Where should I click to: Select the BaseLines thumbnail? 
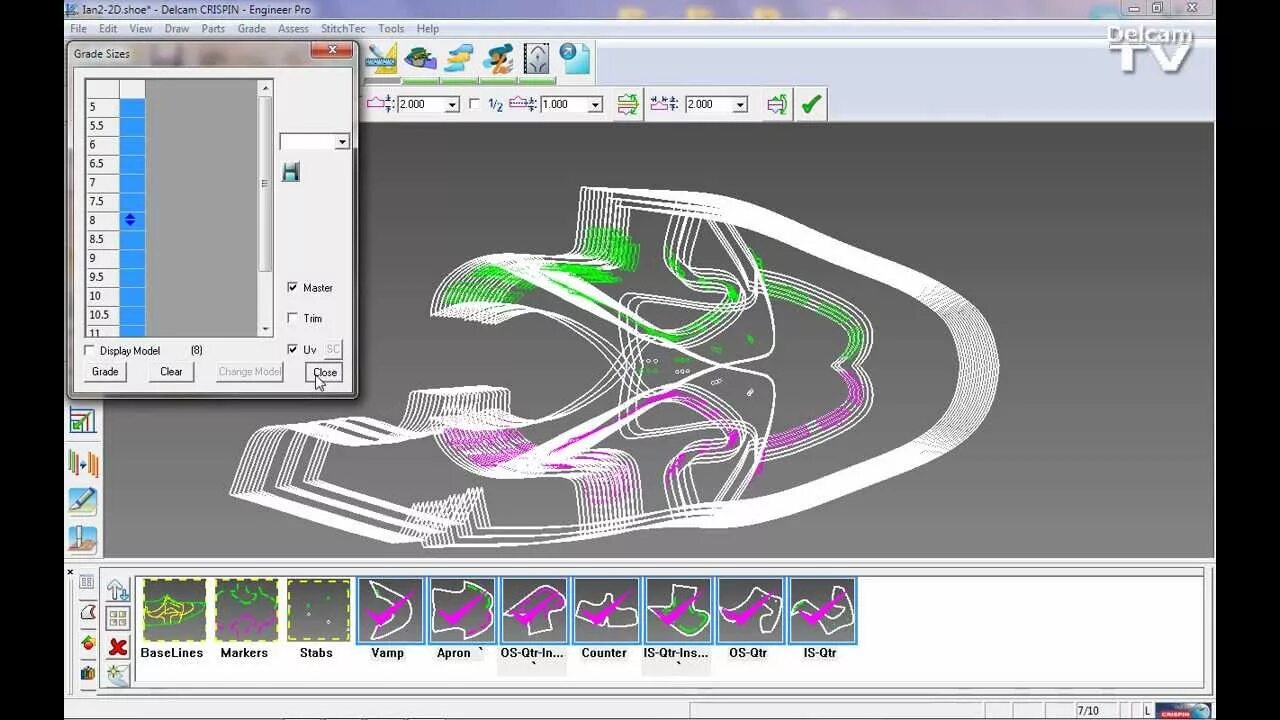tap(173, 611)
